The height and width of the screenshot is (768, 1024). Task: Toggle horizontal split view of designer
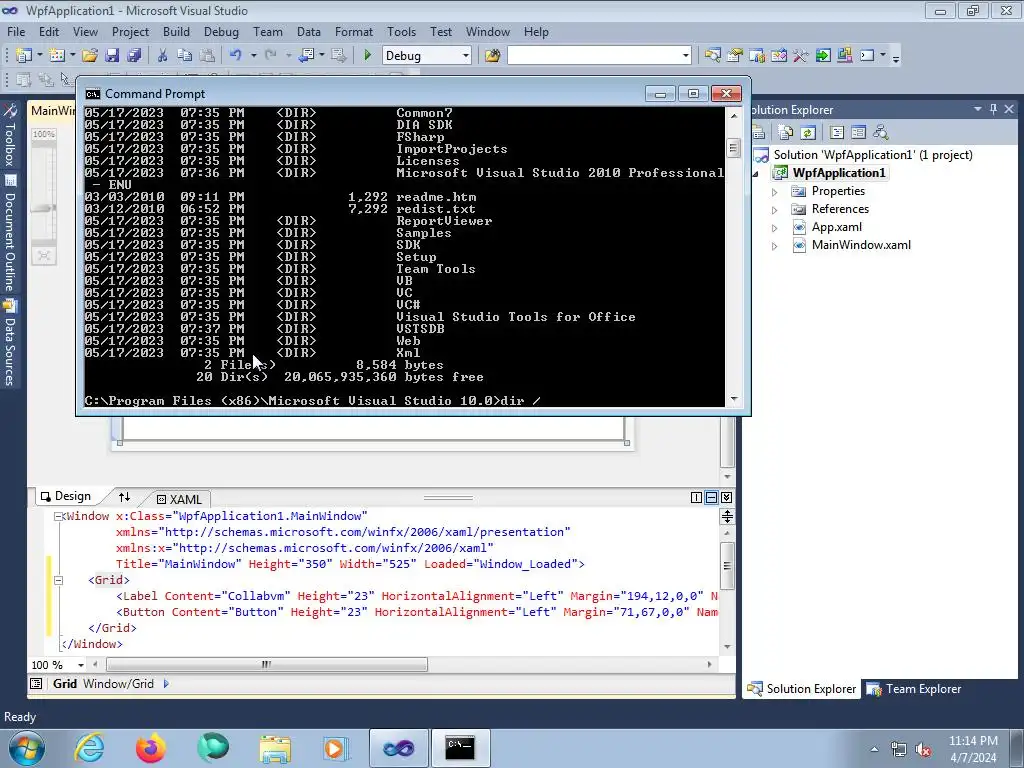(711, 498)
